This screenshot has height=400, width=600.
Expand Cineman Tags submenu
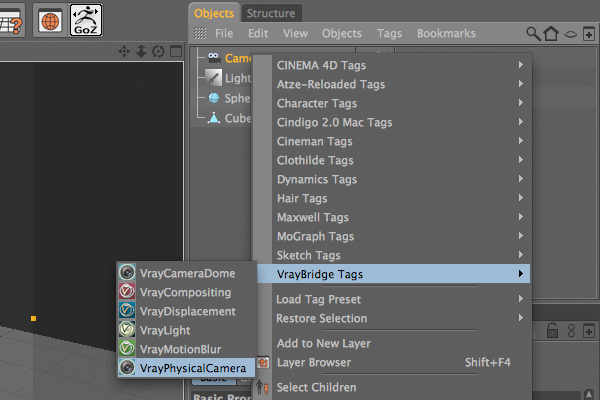pos(401,141)
